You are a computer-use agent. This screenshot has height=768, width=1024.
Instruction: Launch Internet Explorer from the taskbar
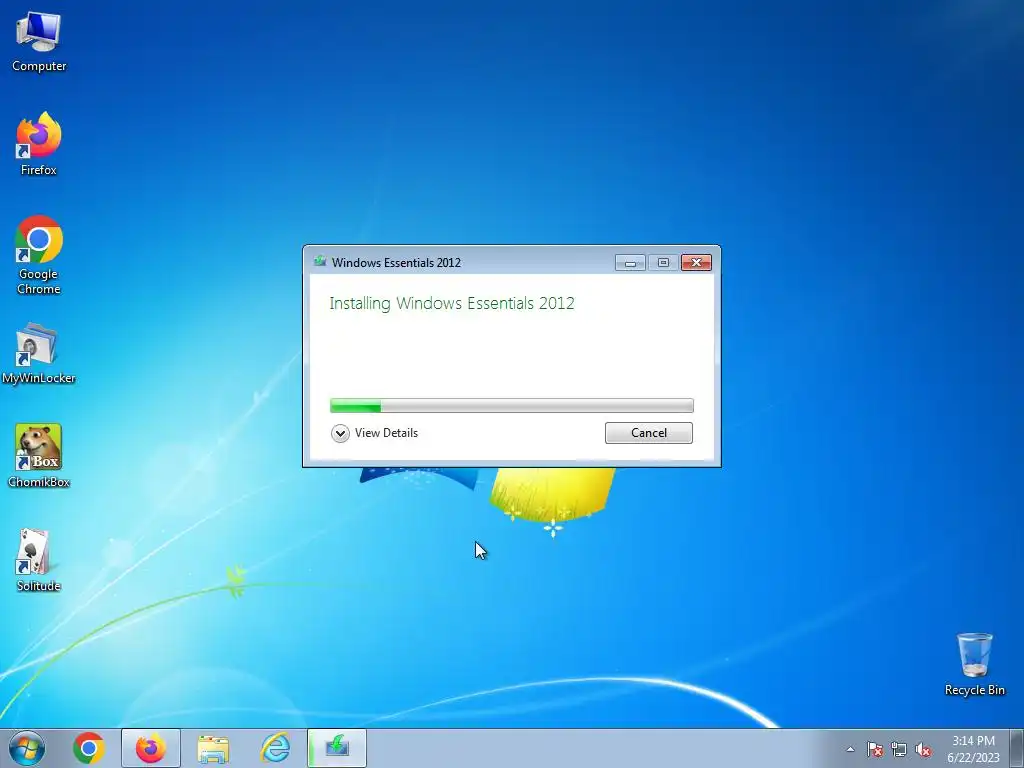(275, 748)
